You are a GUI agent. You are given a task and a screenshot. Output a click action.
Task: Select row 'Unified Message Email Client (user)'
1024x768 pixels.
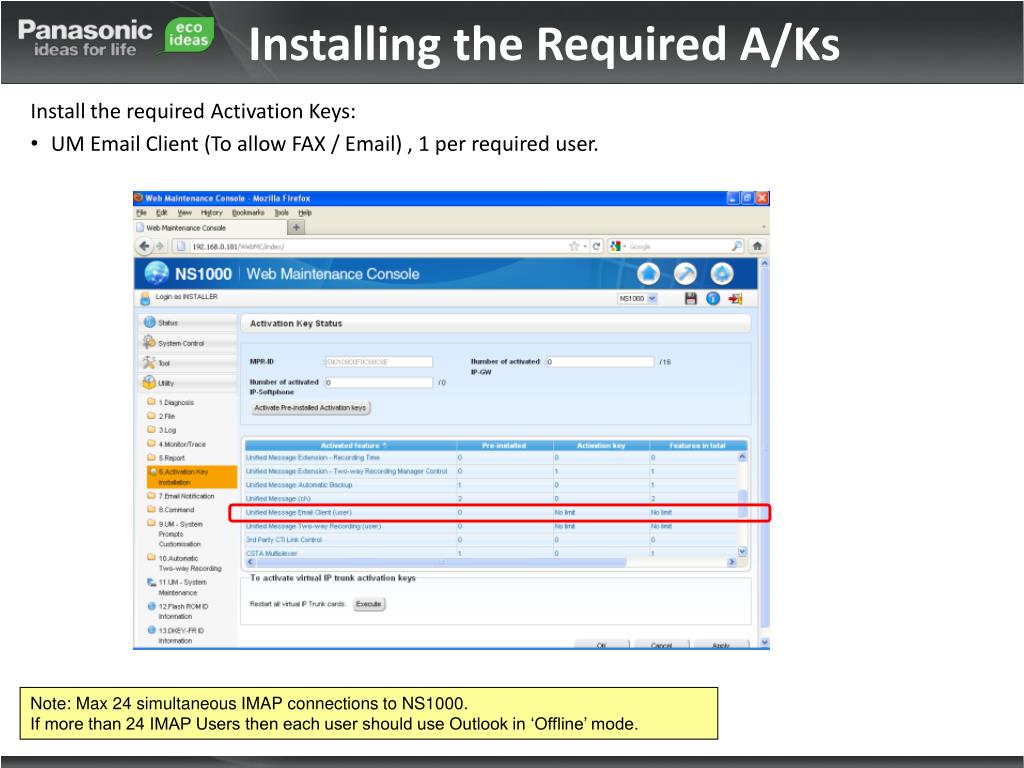(491, 513)
